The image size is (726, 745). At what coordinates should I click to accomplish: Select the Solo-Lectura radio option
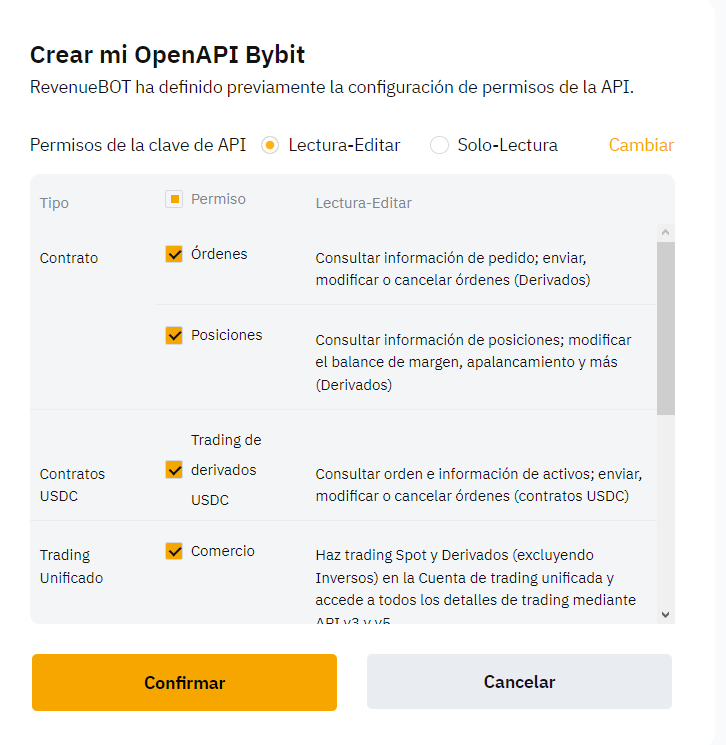click(x=439, y=145)
